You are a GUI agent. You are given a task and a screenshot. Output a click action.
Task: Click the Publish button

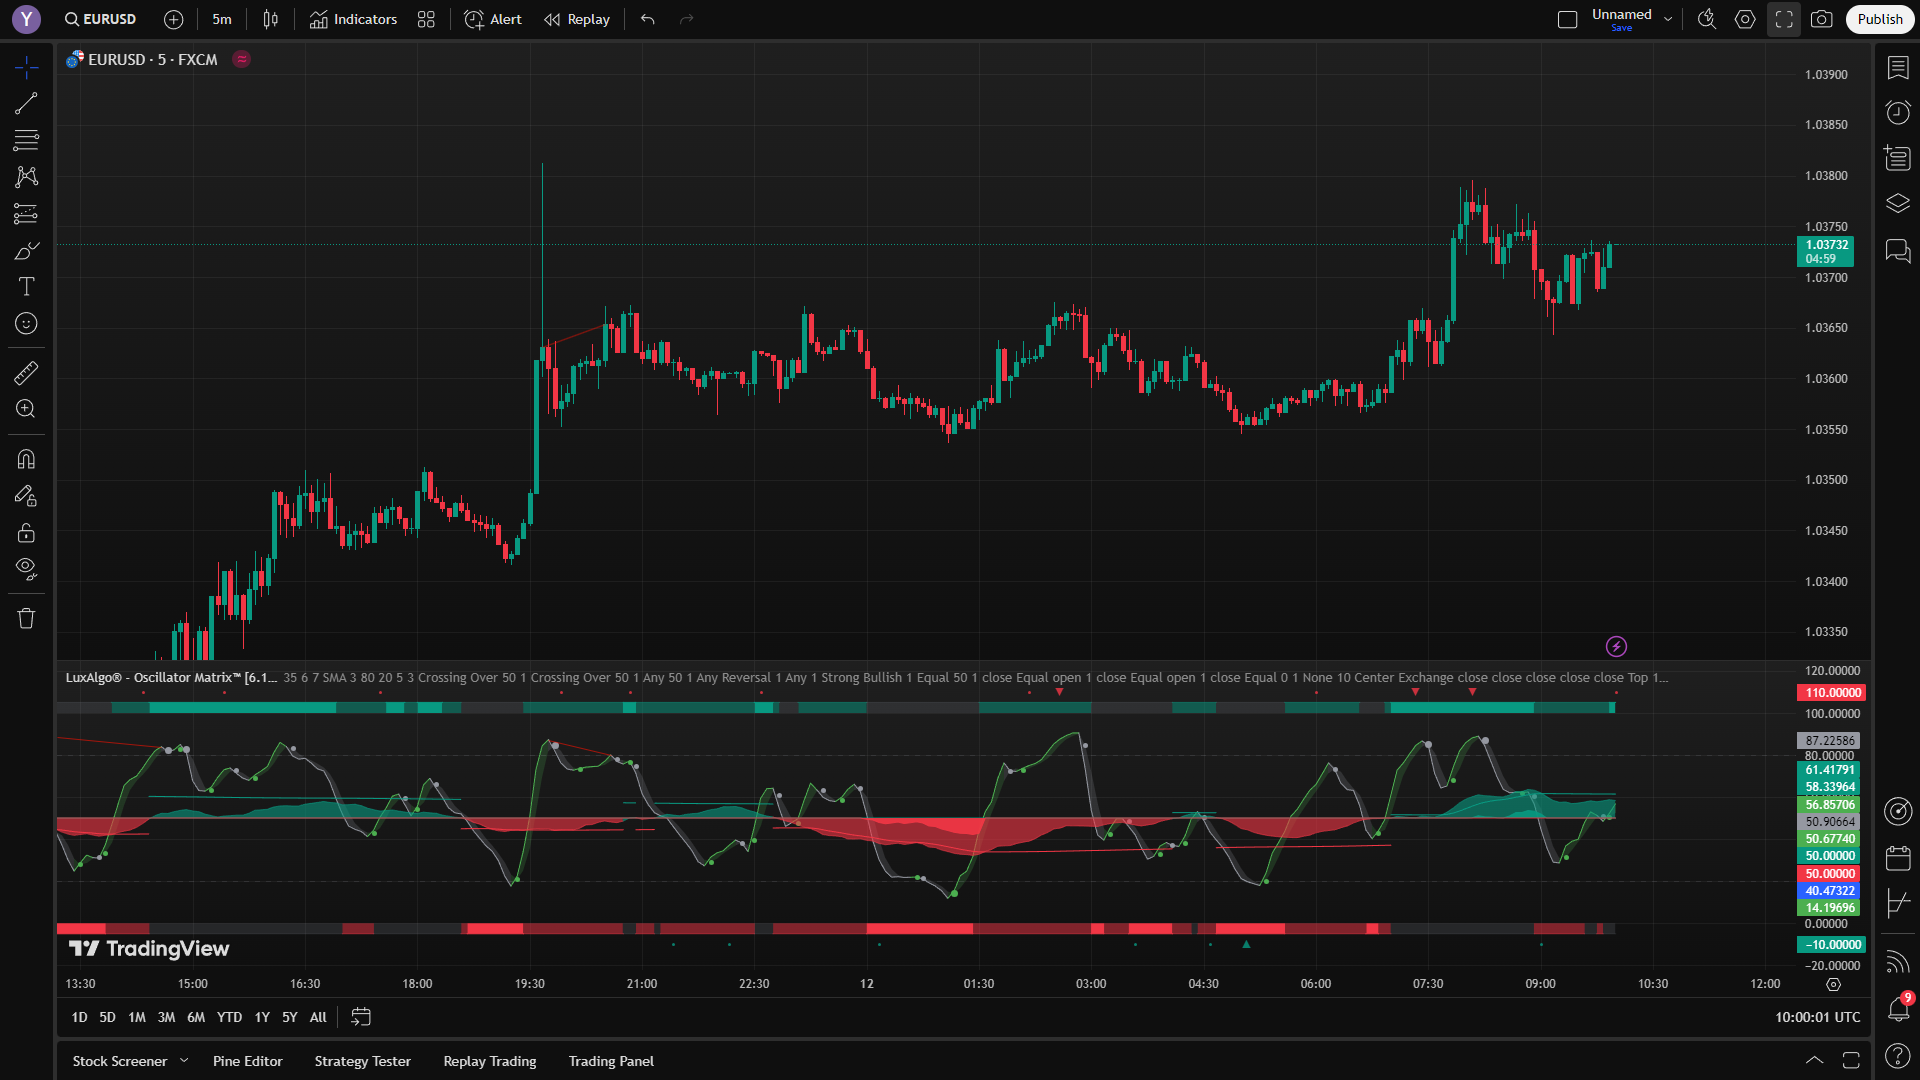[1879, 19]
